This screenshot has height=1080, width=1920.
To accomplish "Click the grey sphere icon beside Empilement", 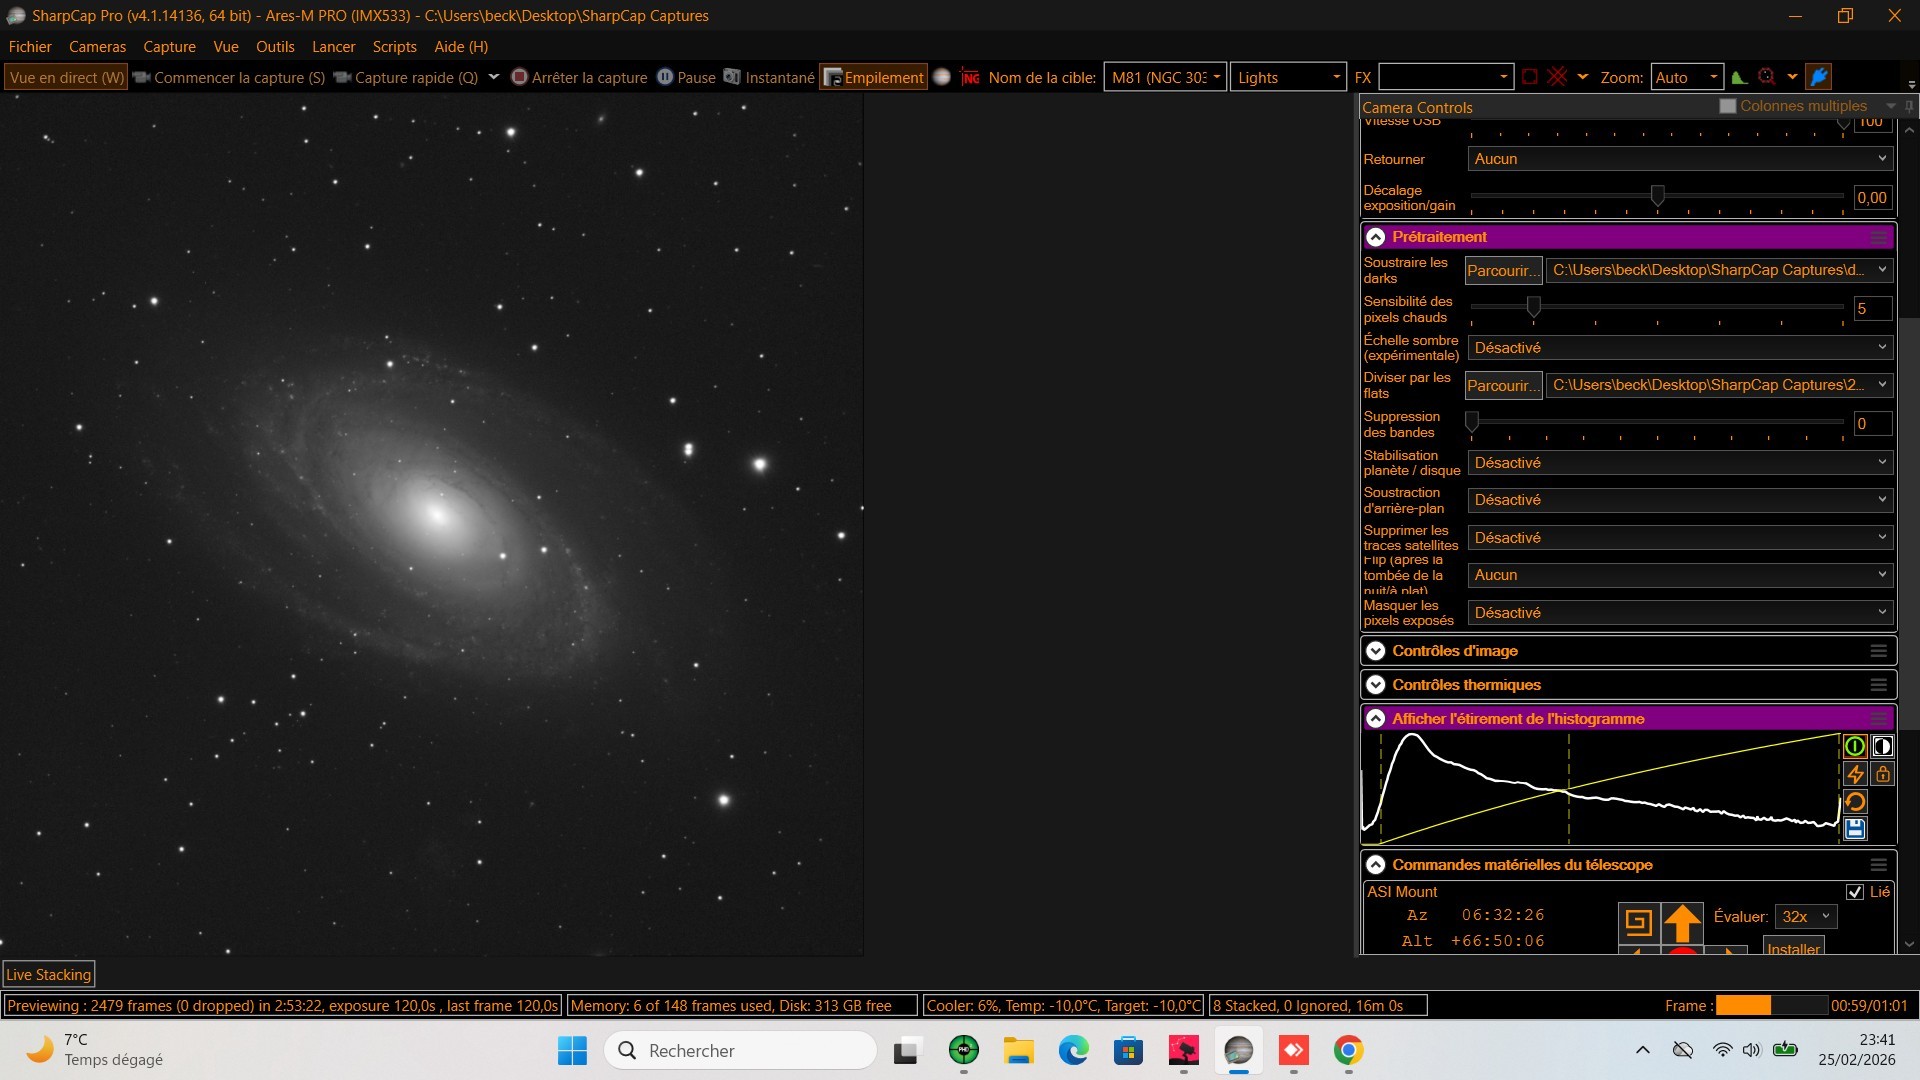I will coord(942,77).
